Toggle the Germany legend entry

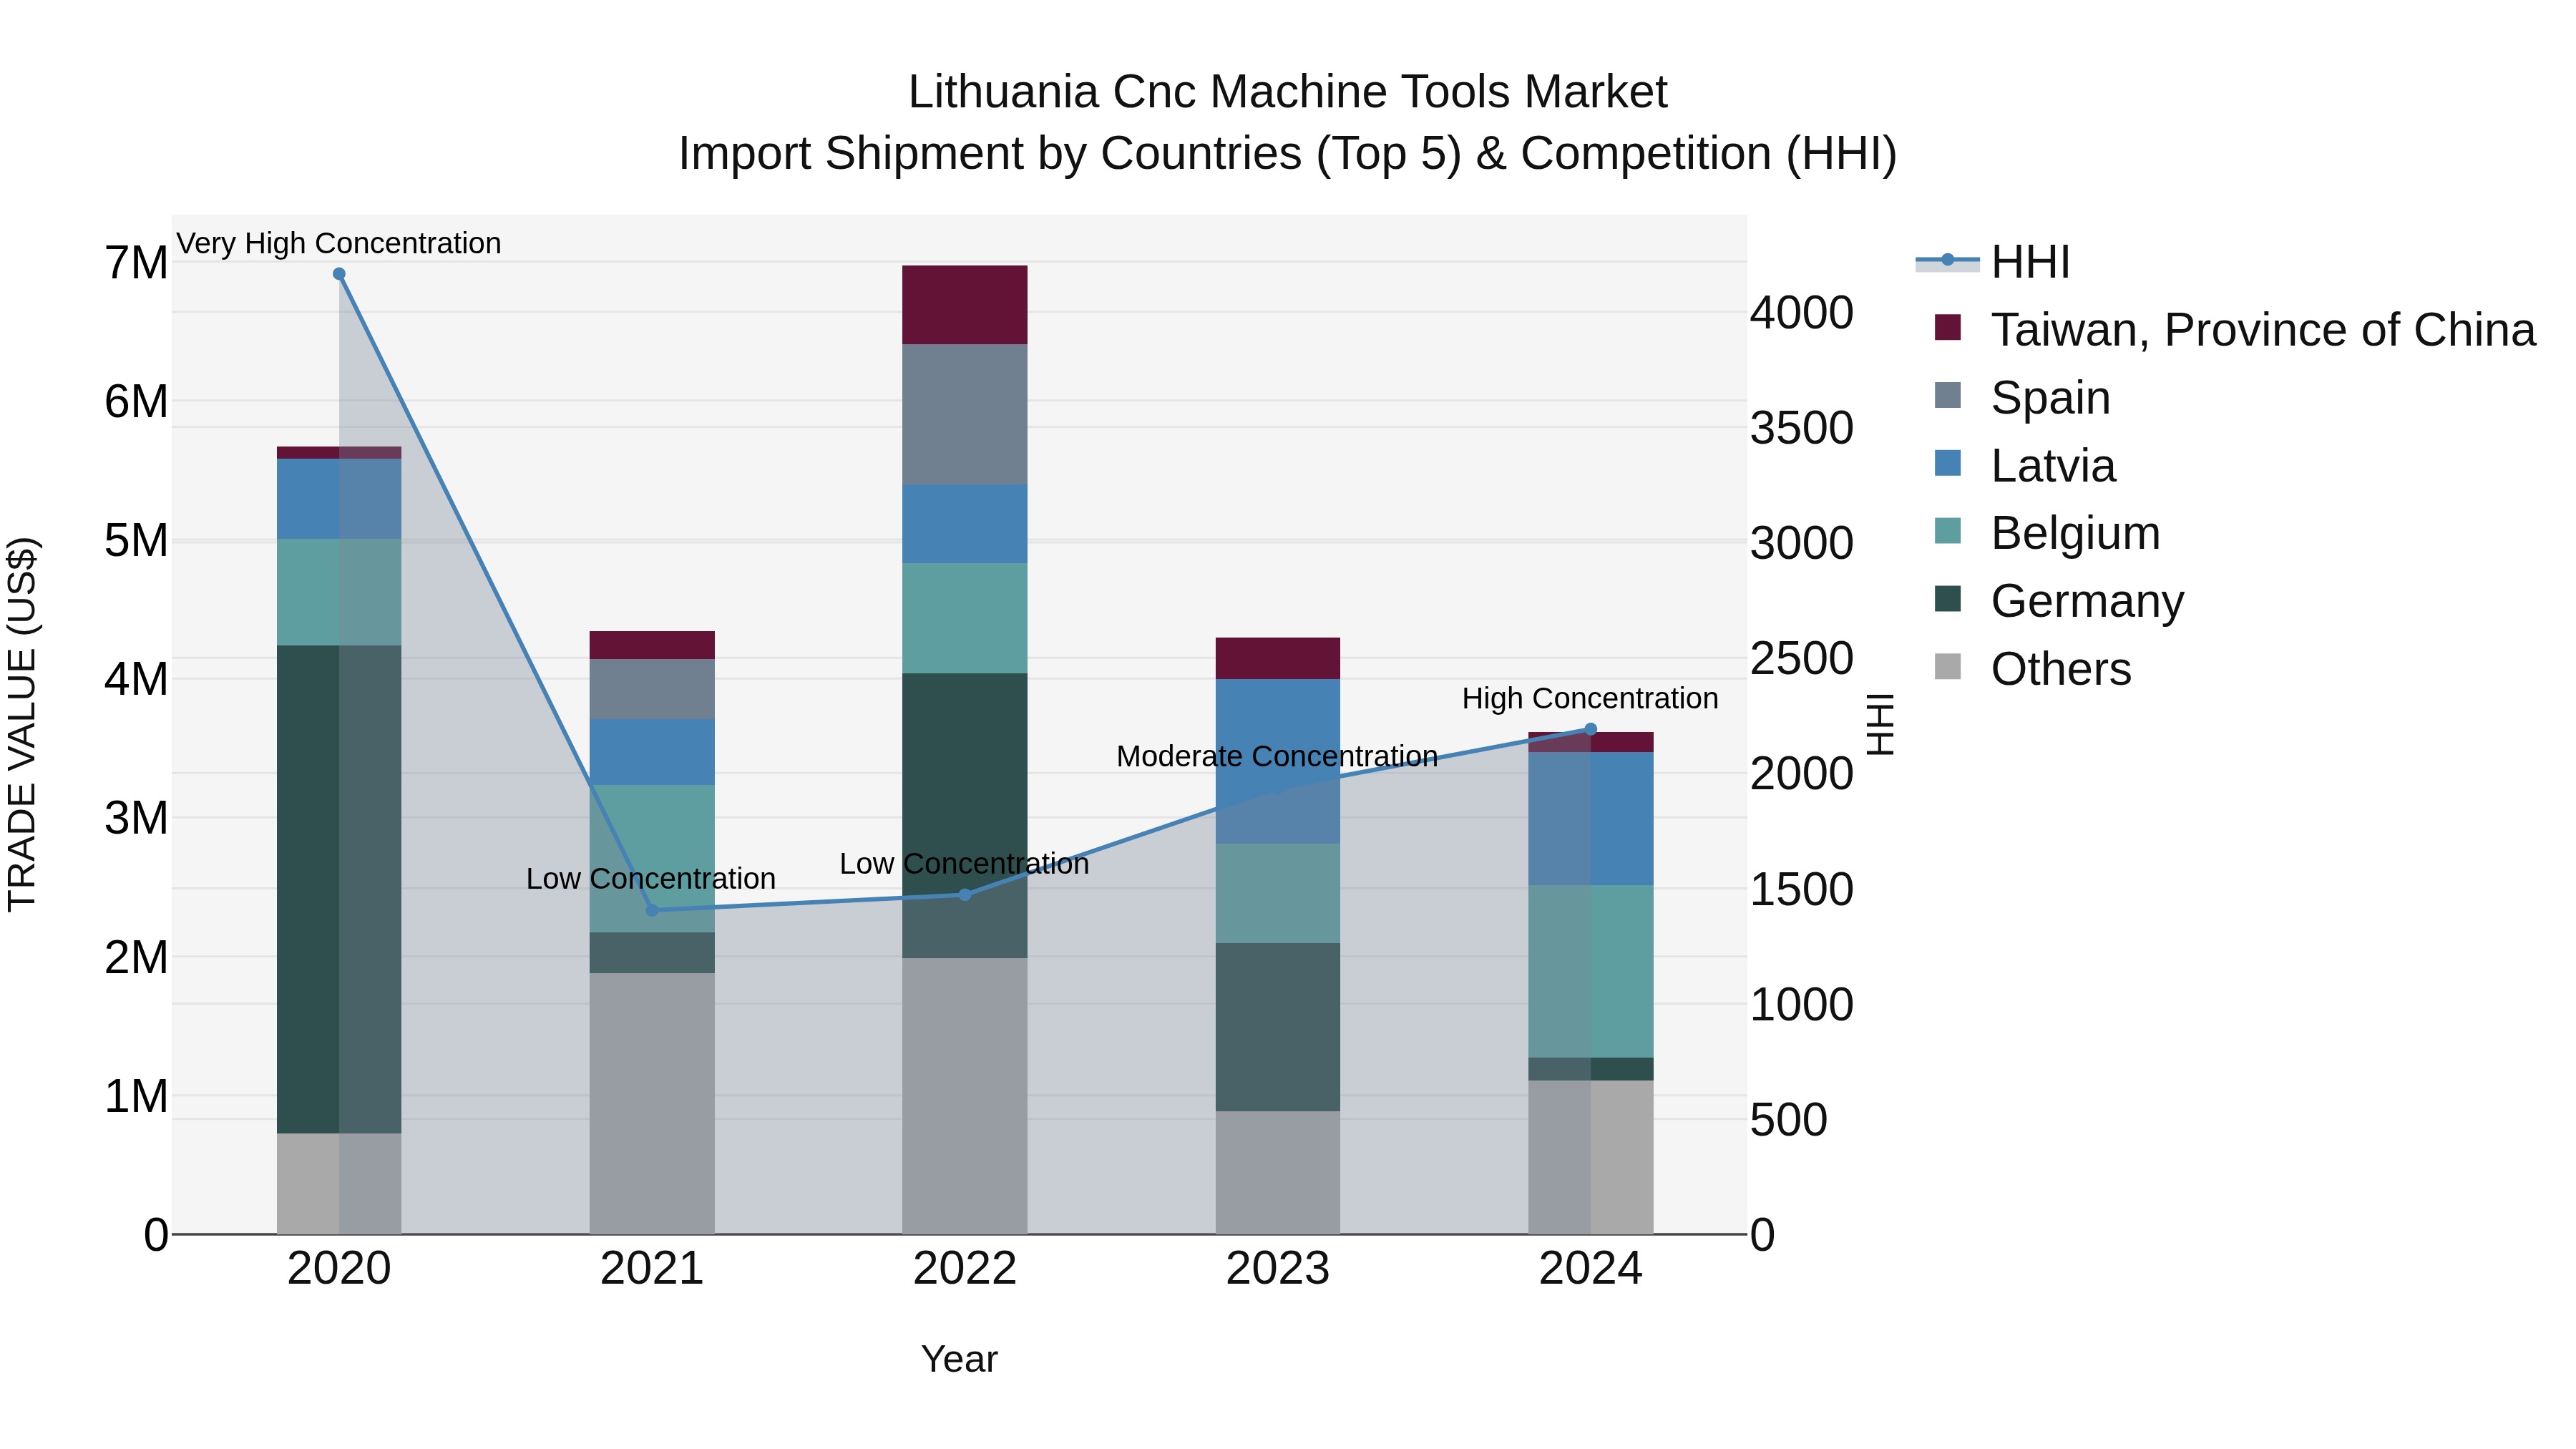(2059, 601)
